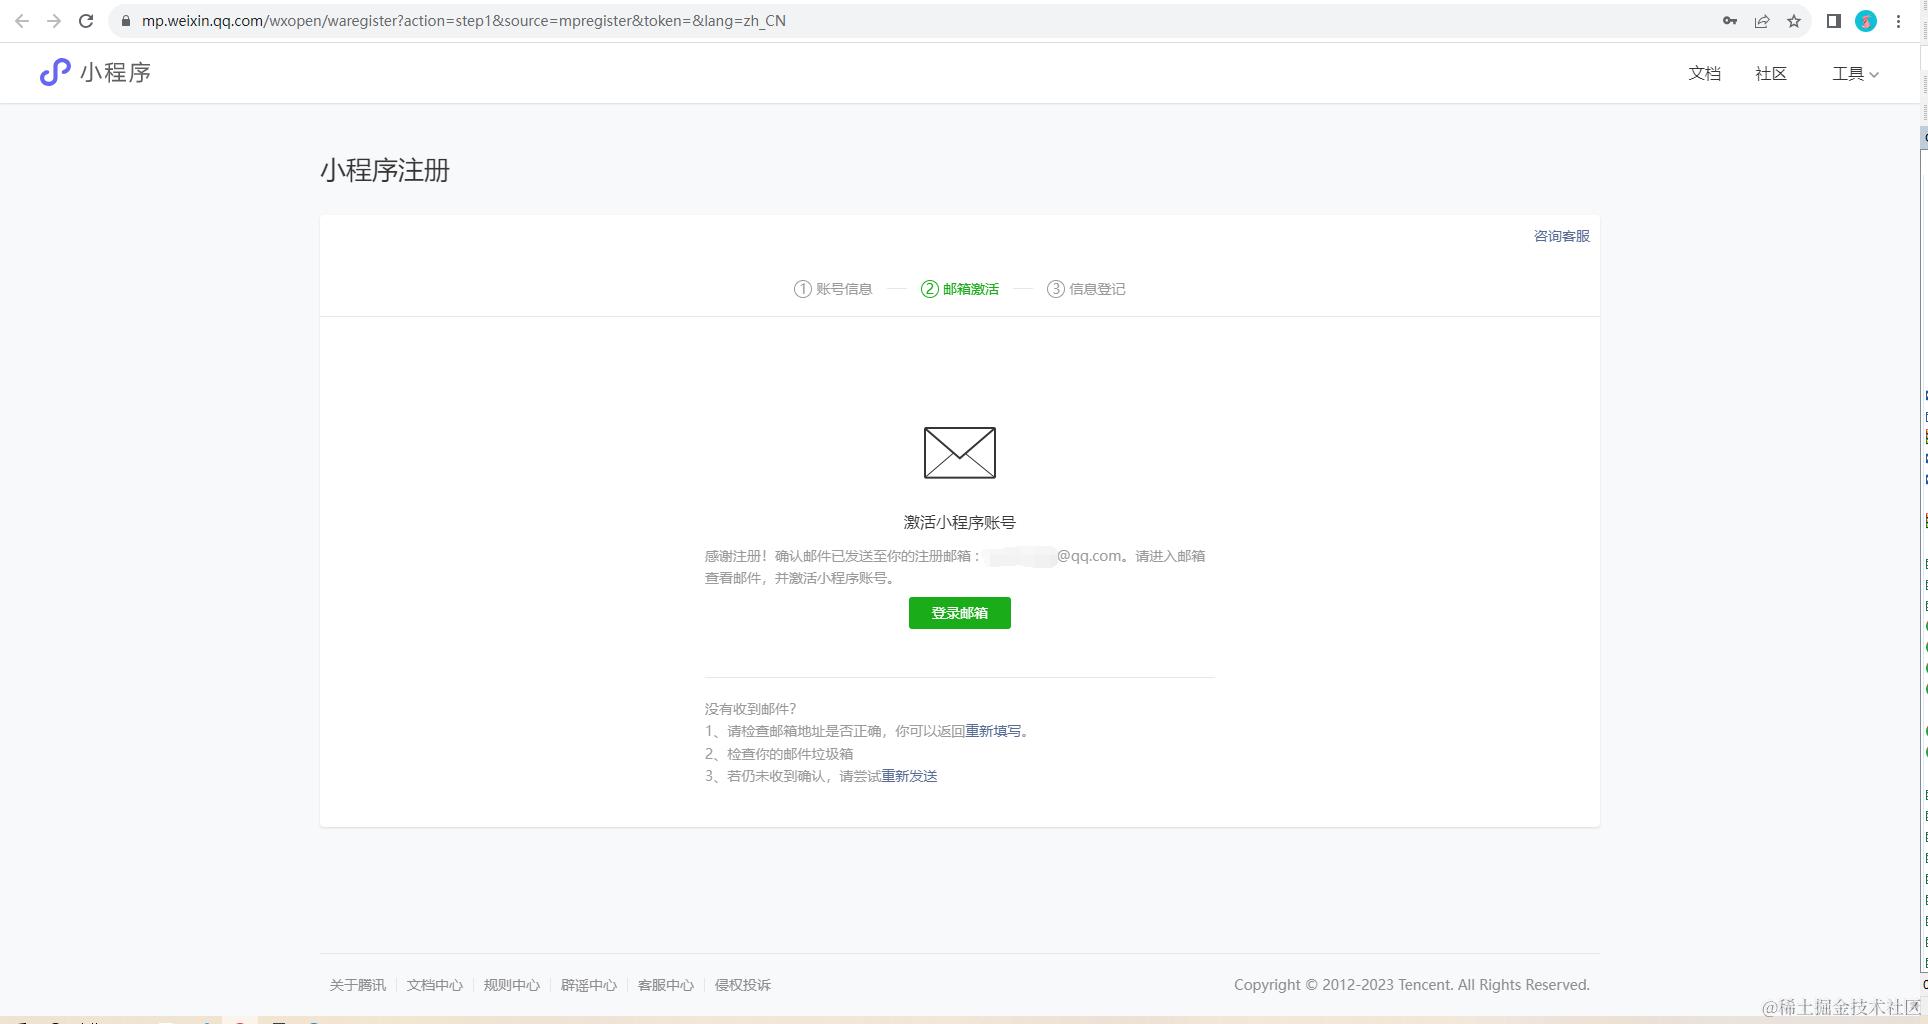Image resolution: width=1928 pixels, height=1024 pixels.
Task: Click the 激活小程序账号 heading text
Action: pos(960,522)
